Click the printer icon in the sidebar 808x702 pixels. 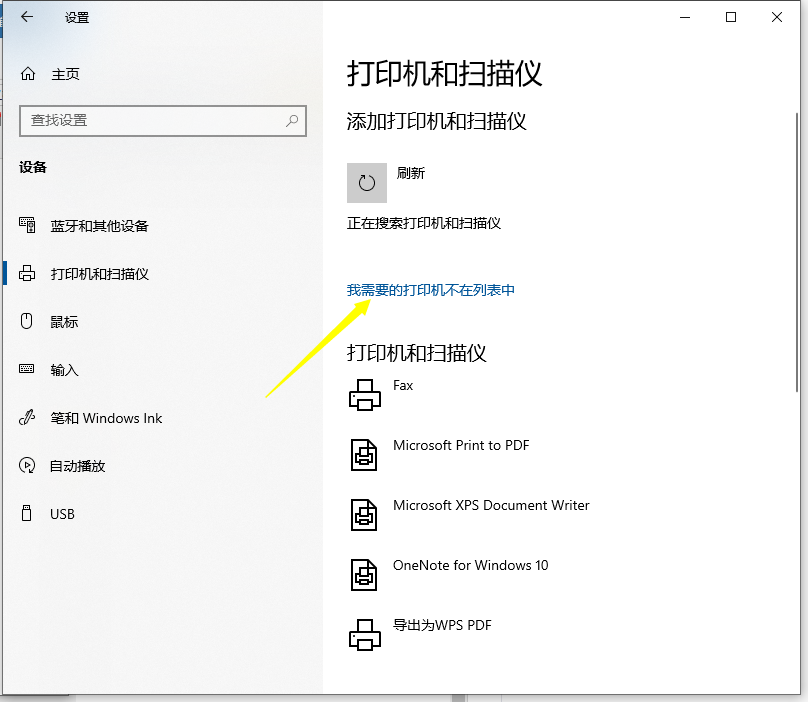(27, 273)
